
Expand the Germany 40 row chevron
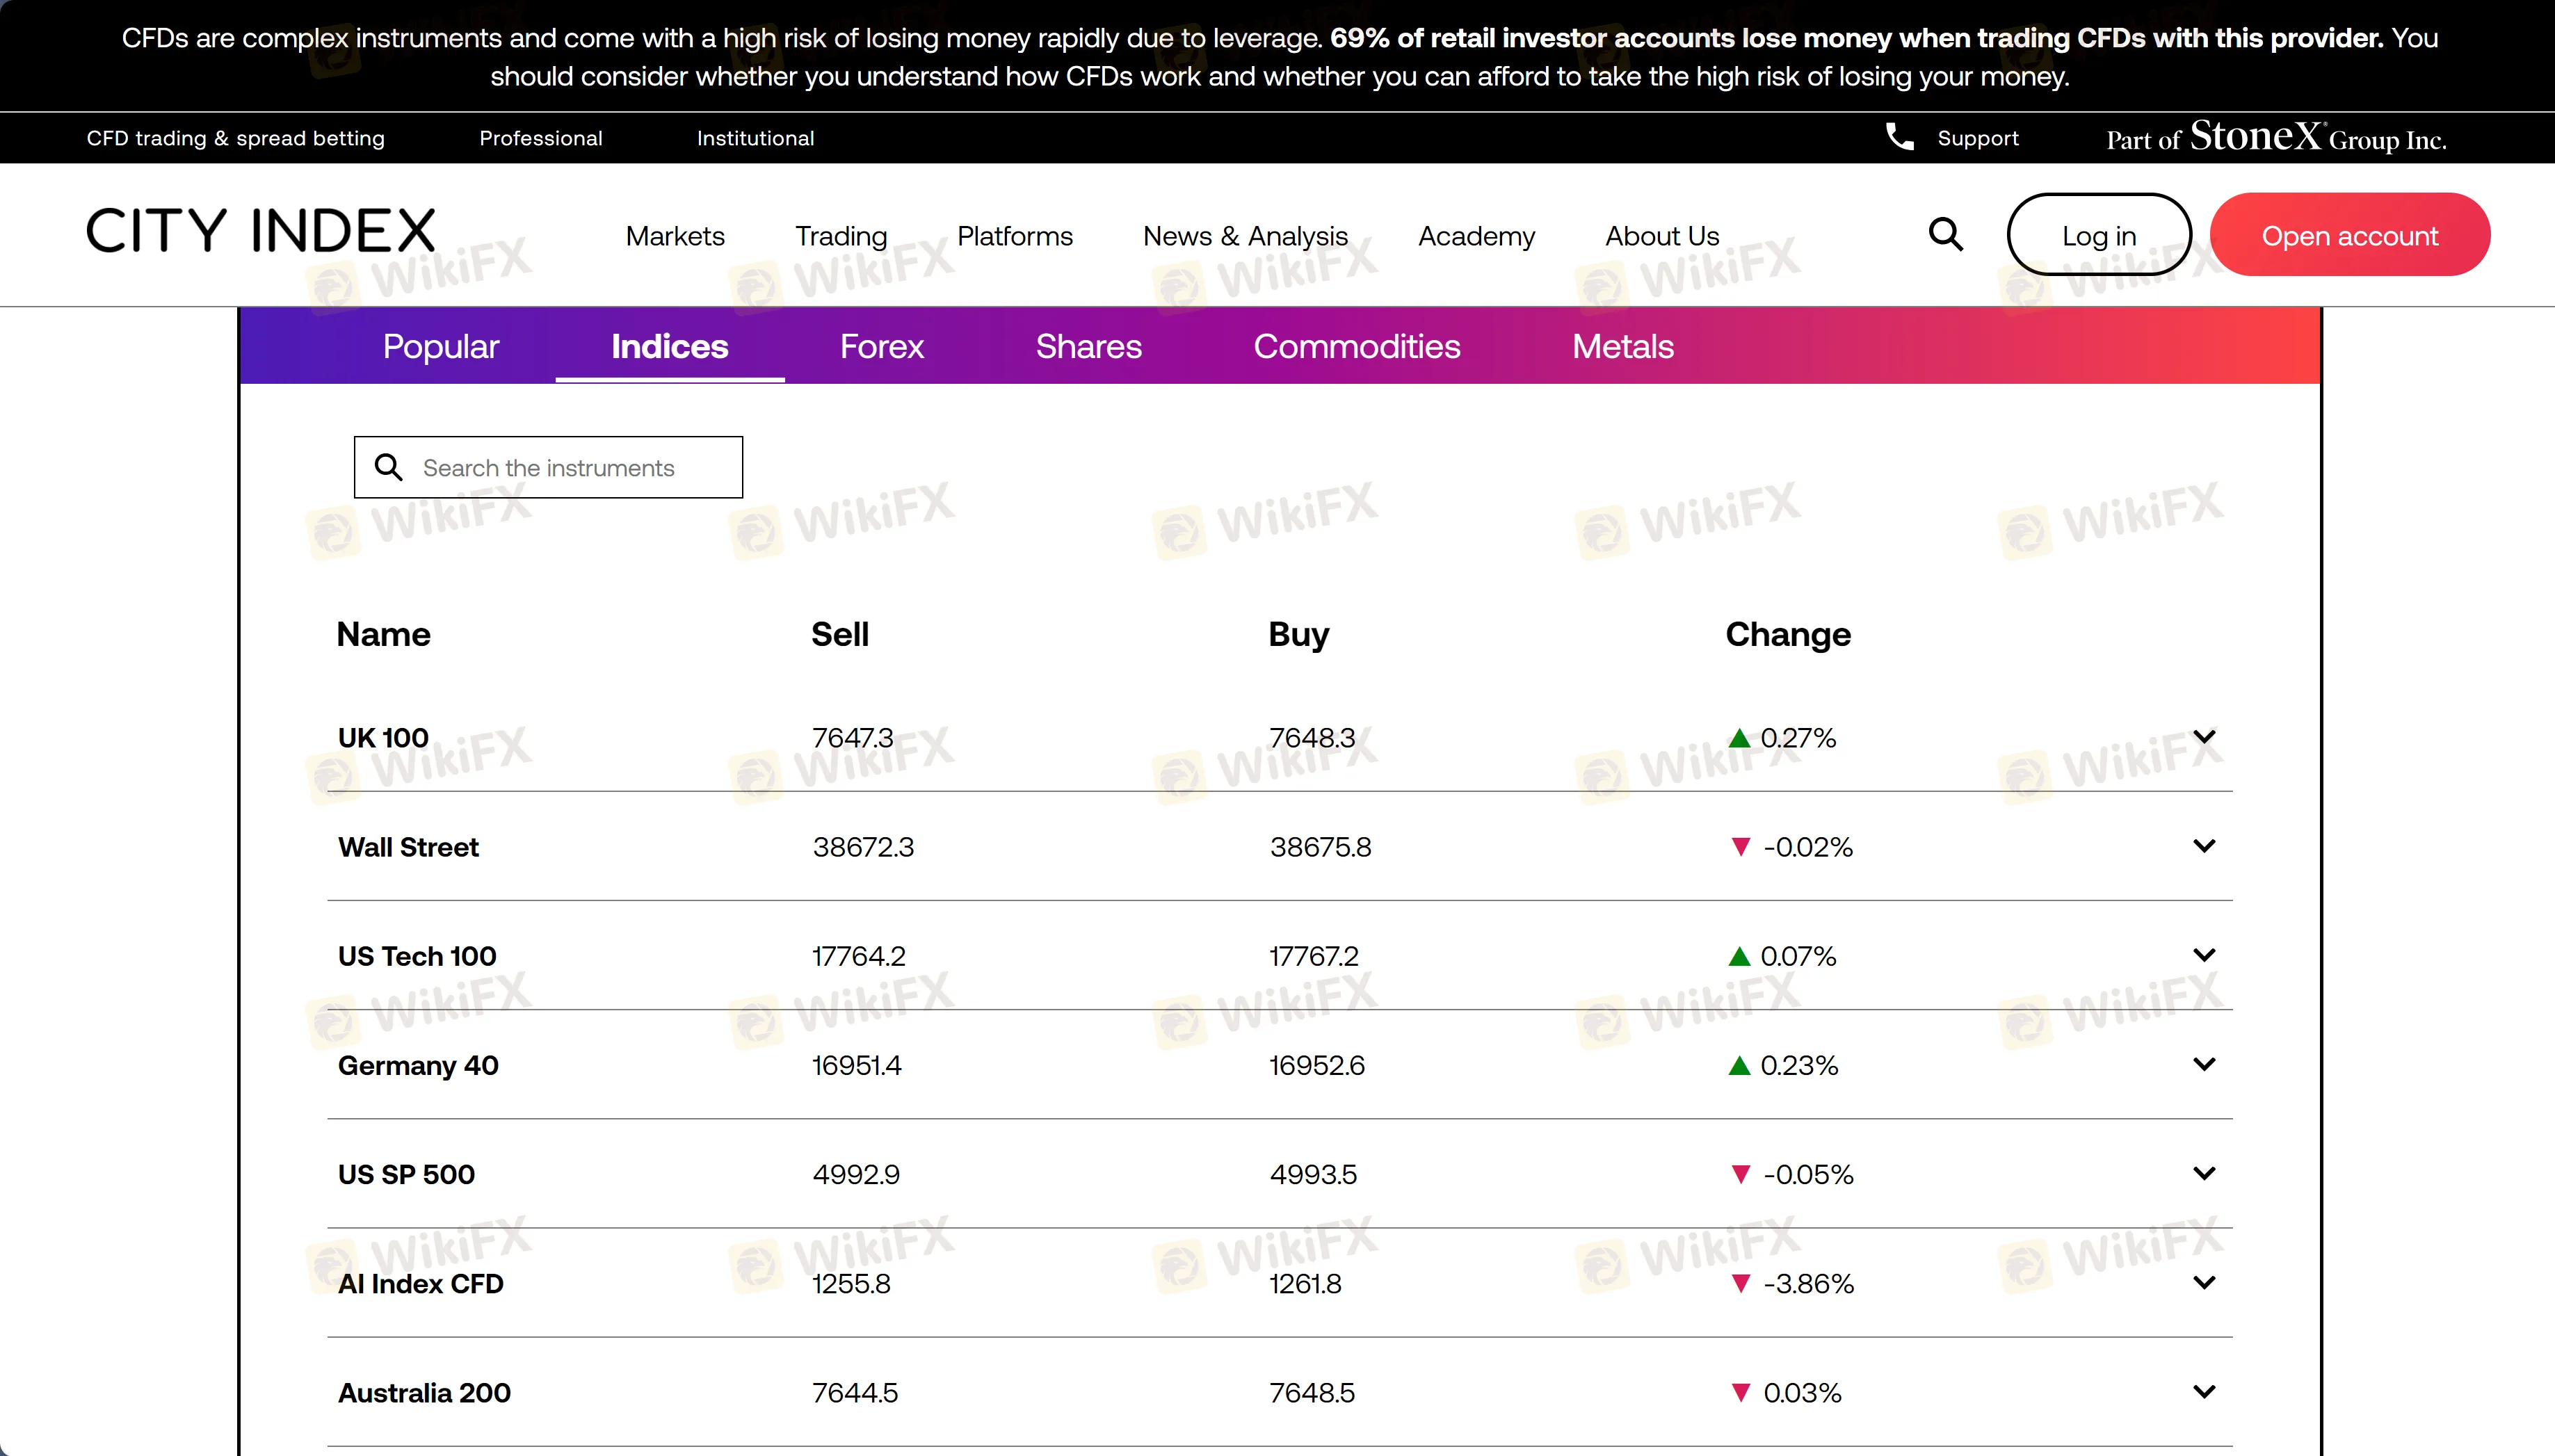(2204, 1064)
